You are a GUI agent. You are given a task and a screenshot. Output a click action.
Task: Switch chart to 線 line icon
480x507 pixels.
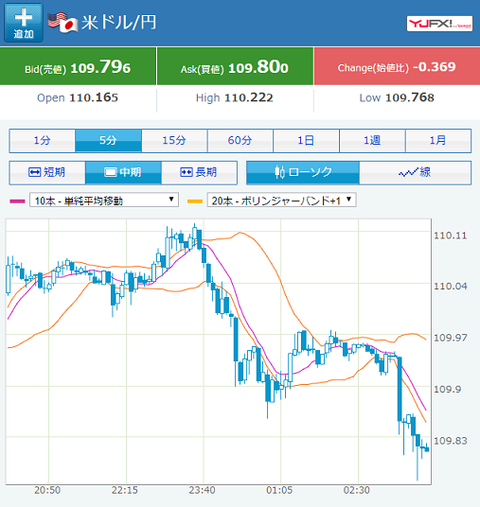(x=408, y=173)
